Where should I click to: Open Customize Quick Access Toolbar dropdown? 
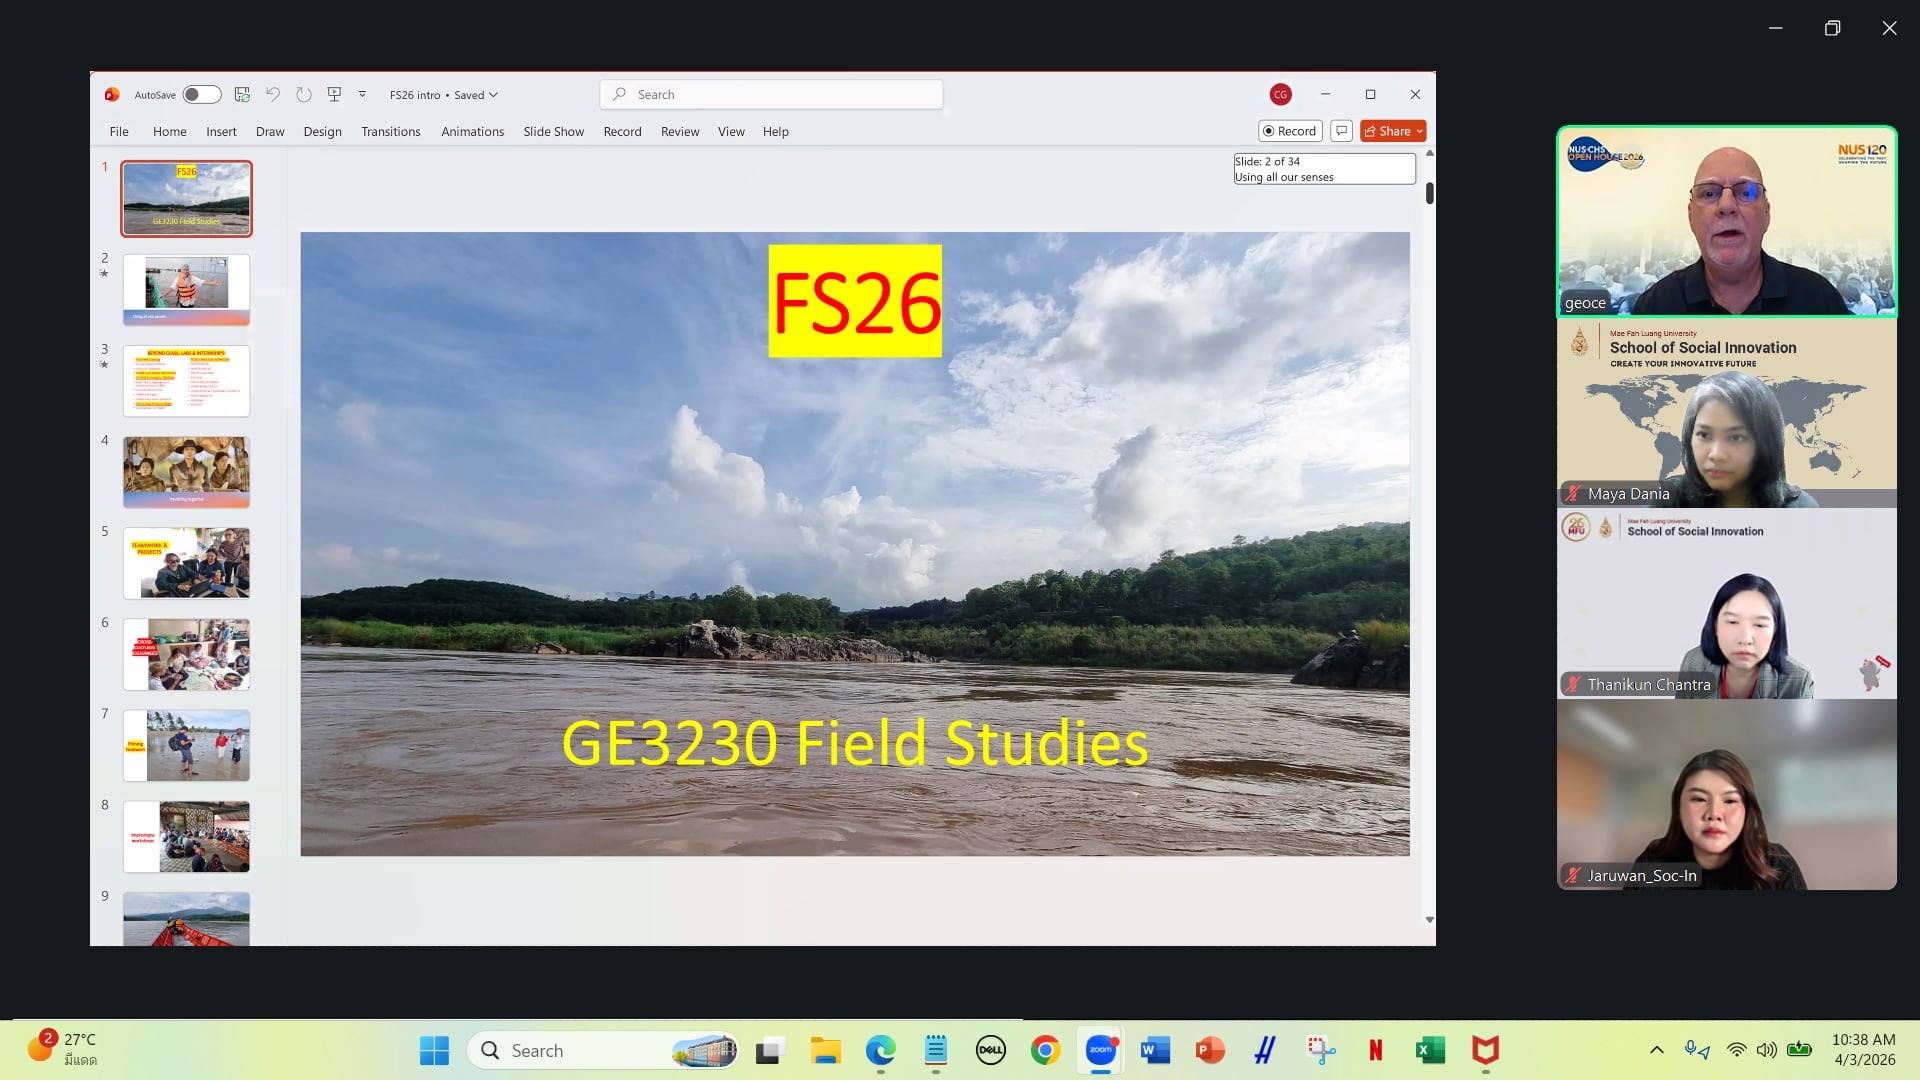click(362, 94)
